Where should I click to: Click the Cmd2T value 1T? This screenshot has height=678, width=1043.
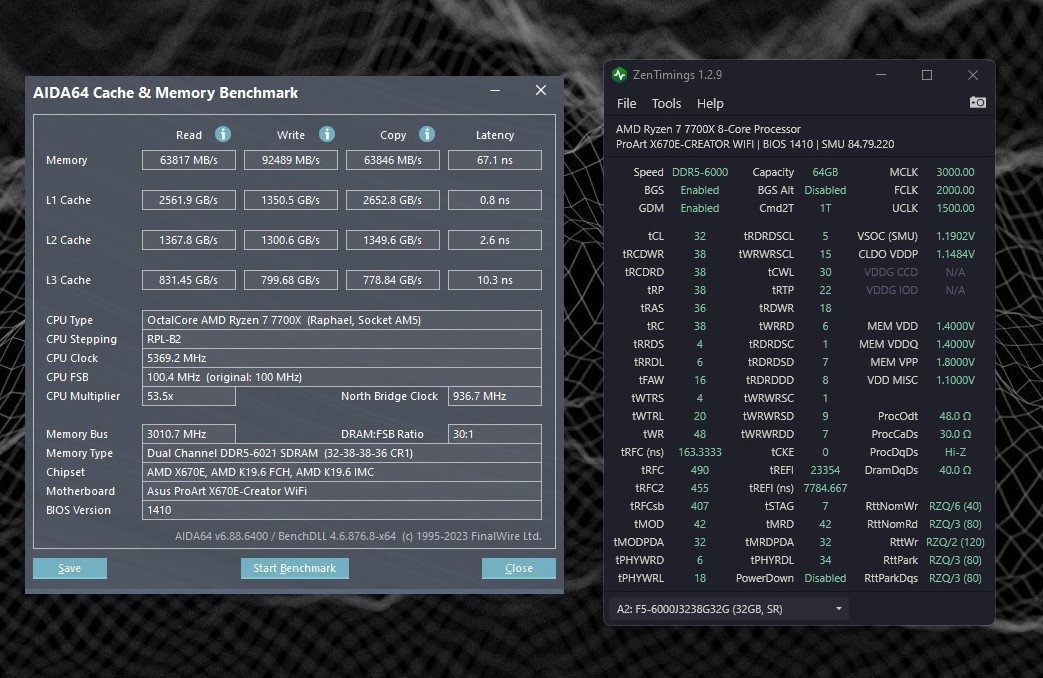click(x=825, y=208)
